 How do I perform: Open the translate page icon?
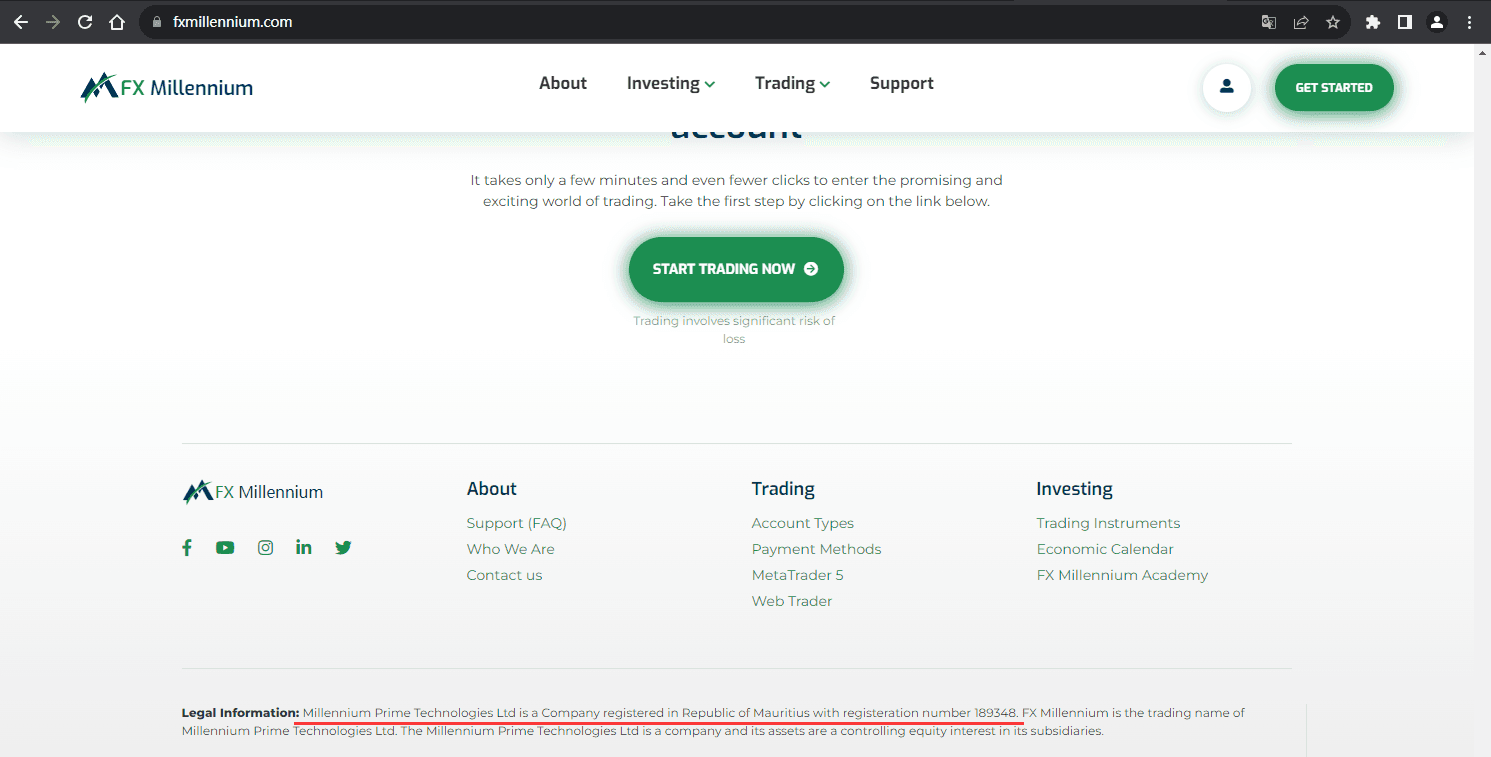[1269, 22]
